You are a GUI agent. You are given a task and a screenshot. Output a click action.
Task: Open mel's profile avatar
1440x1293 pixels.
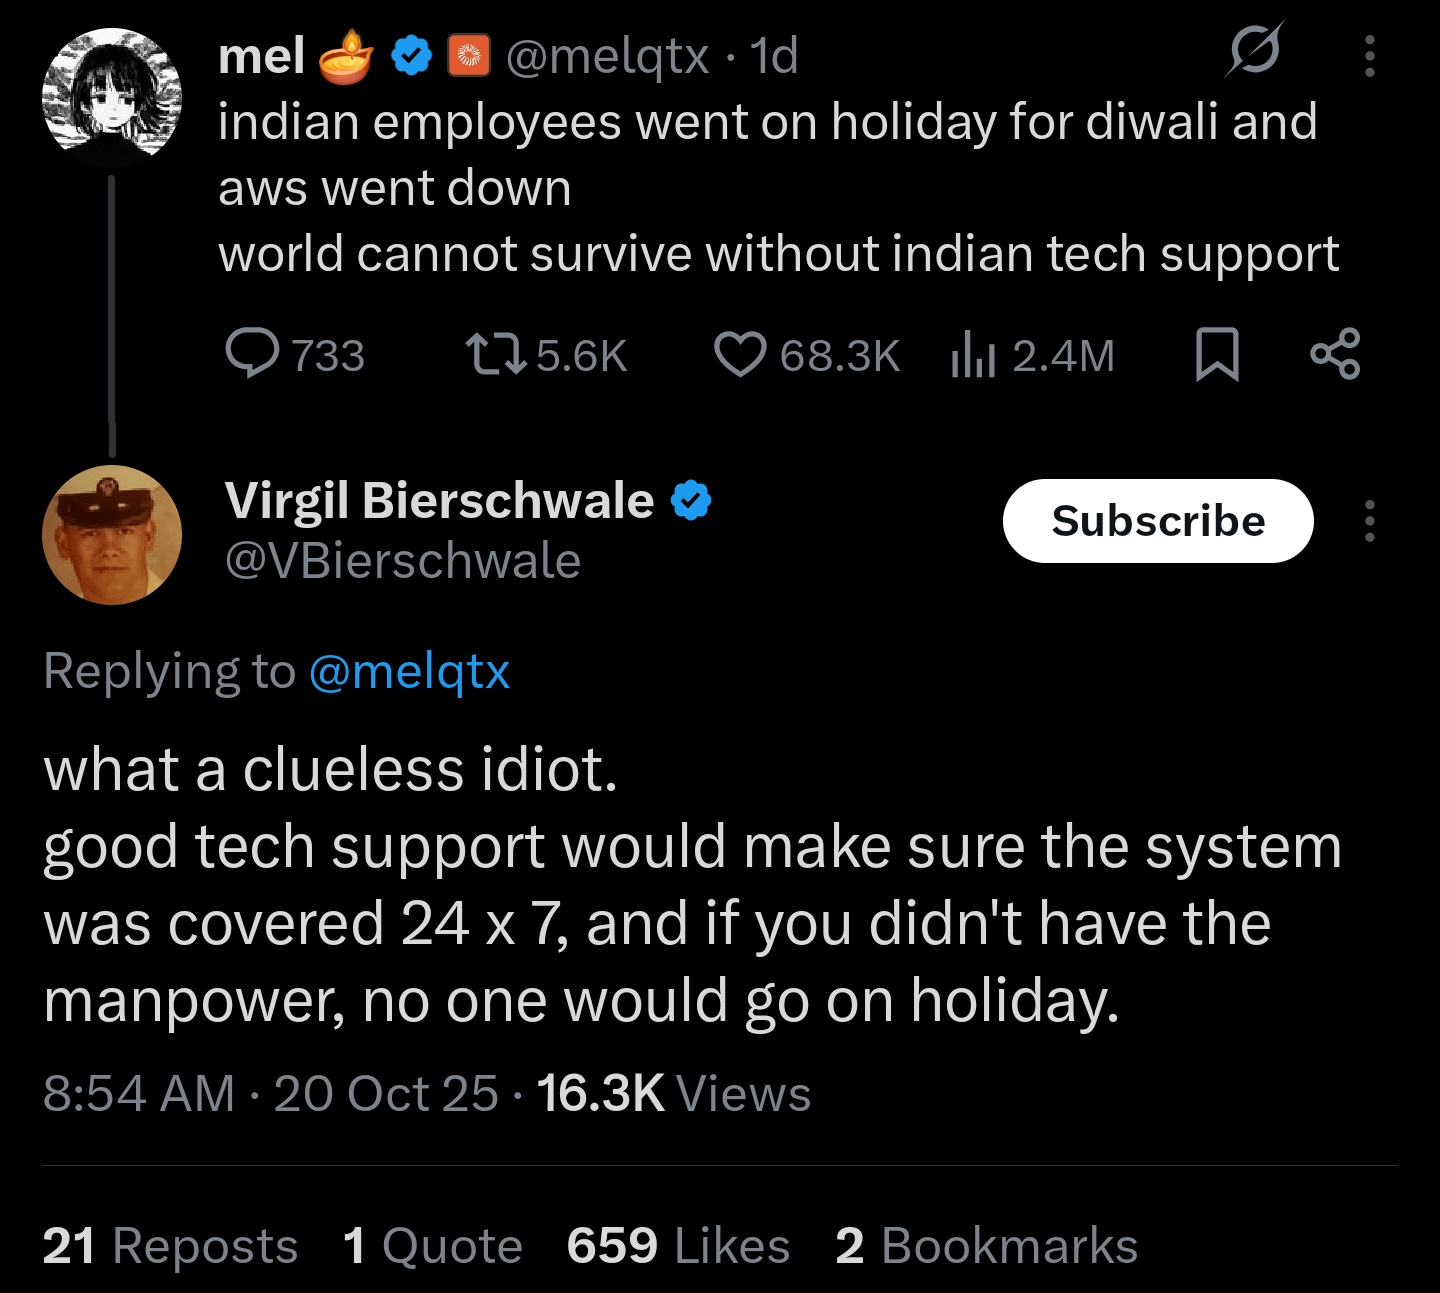[112, 97]
